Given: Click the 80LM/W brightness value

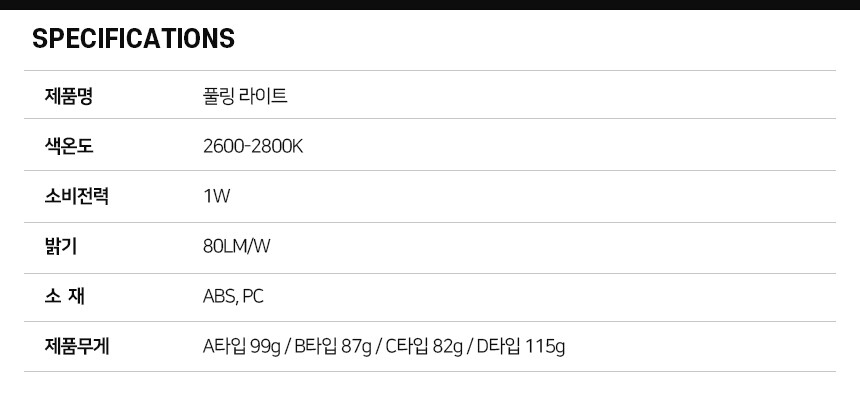Looking at the screenshot, I should tap(236, 246).
